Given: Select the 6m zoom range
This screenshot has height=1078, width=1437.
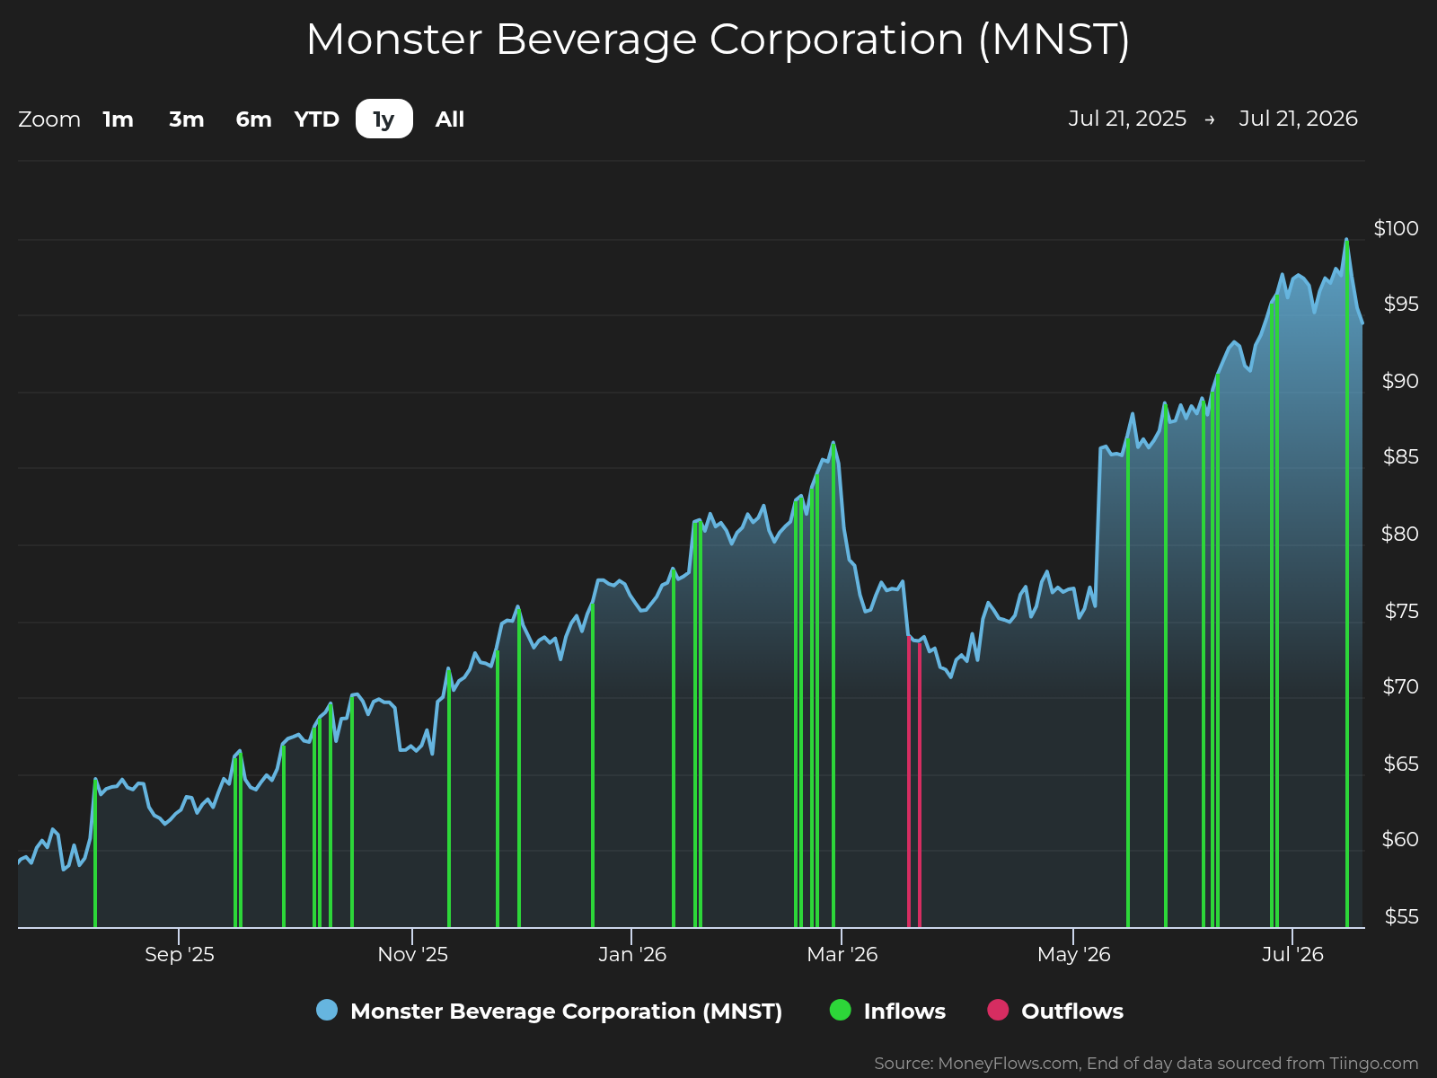Looking at the screenshot, I should coord(254,119).
